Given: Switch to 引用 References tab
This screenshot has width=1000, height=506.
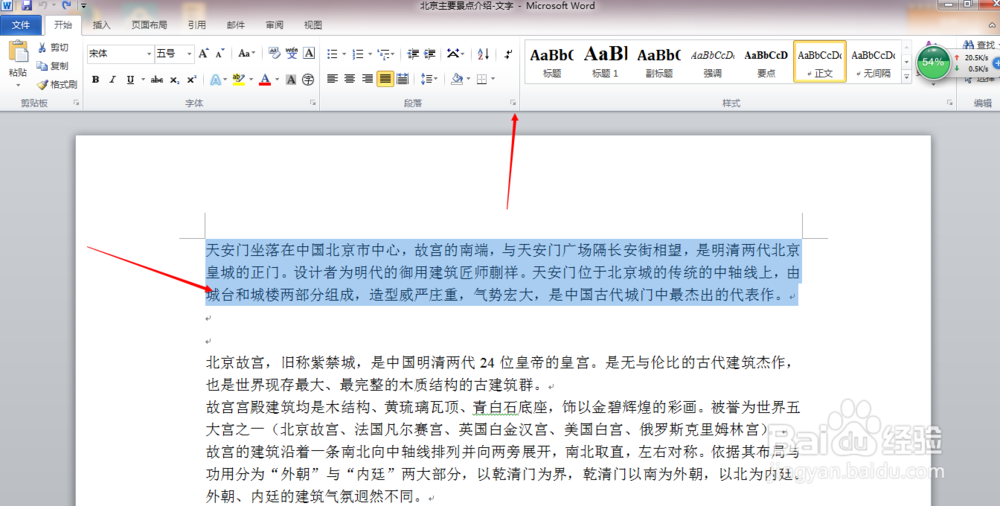Looking at the screenshot, I should tap(197, 25).
